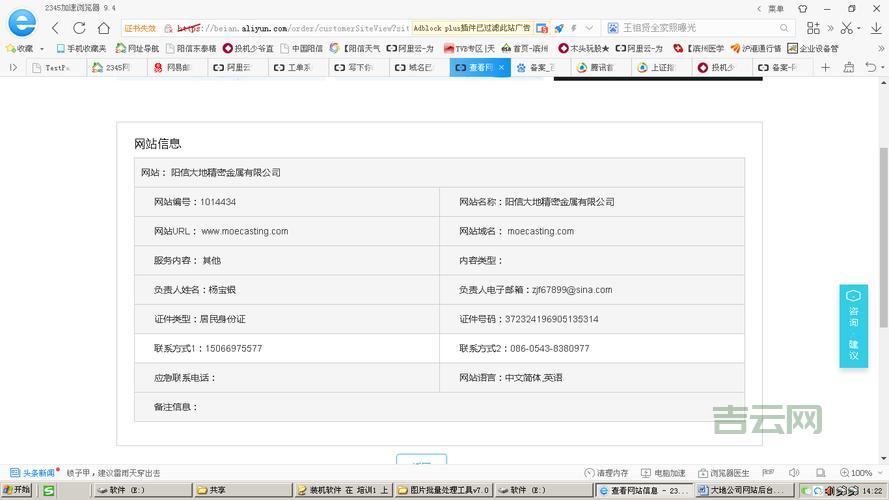889x500 pixels.
Task: Switch to the 腾讯首 tab
Action: [x=600, y=67]
